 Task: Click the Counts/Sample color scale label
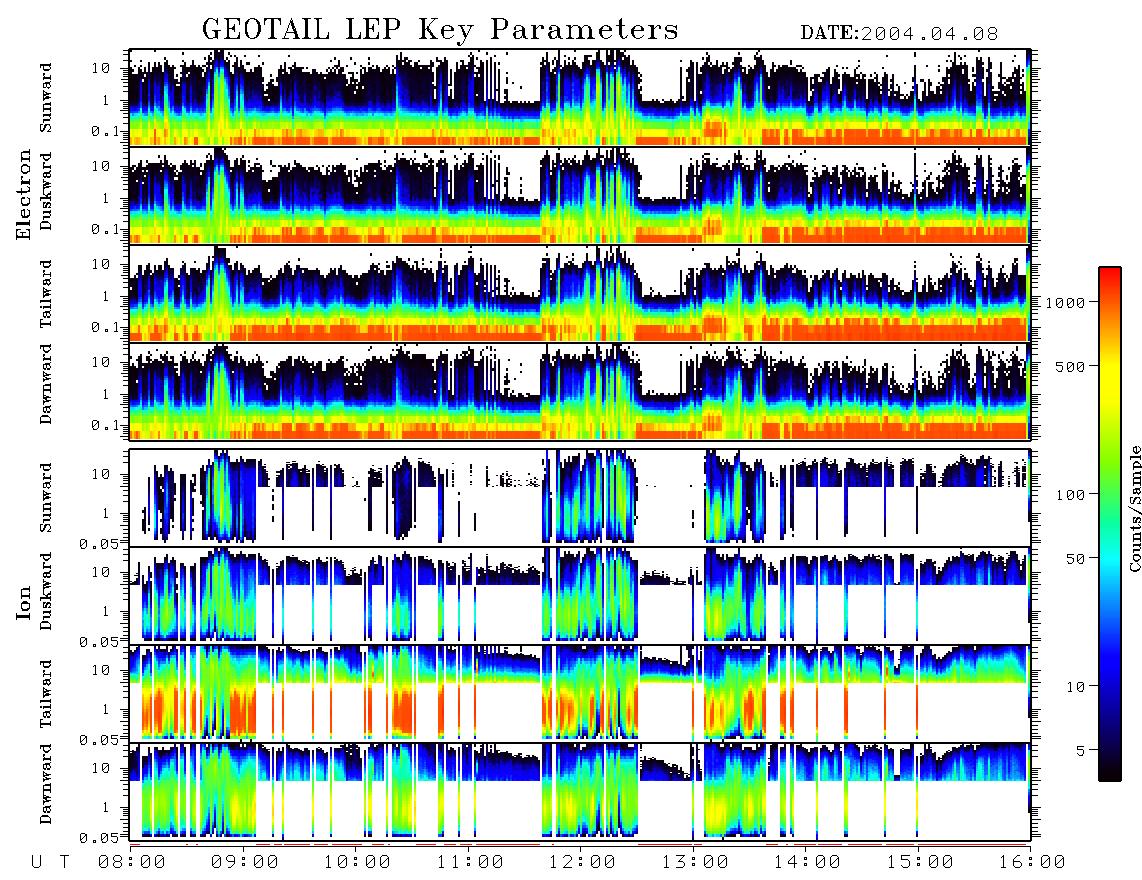[x=1134, y=509]
